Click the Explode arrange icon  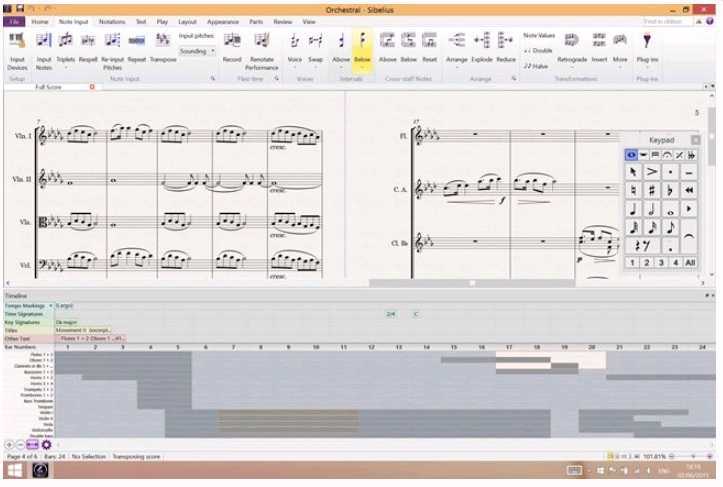(482, 41)
